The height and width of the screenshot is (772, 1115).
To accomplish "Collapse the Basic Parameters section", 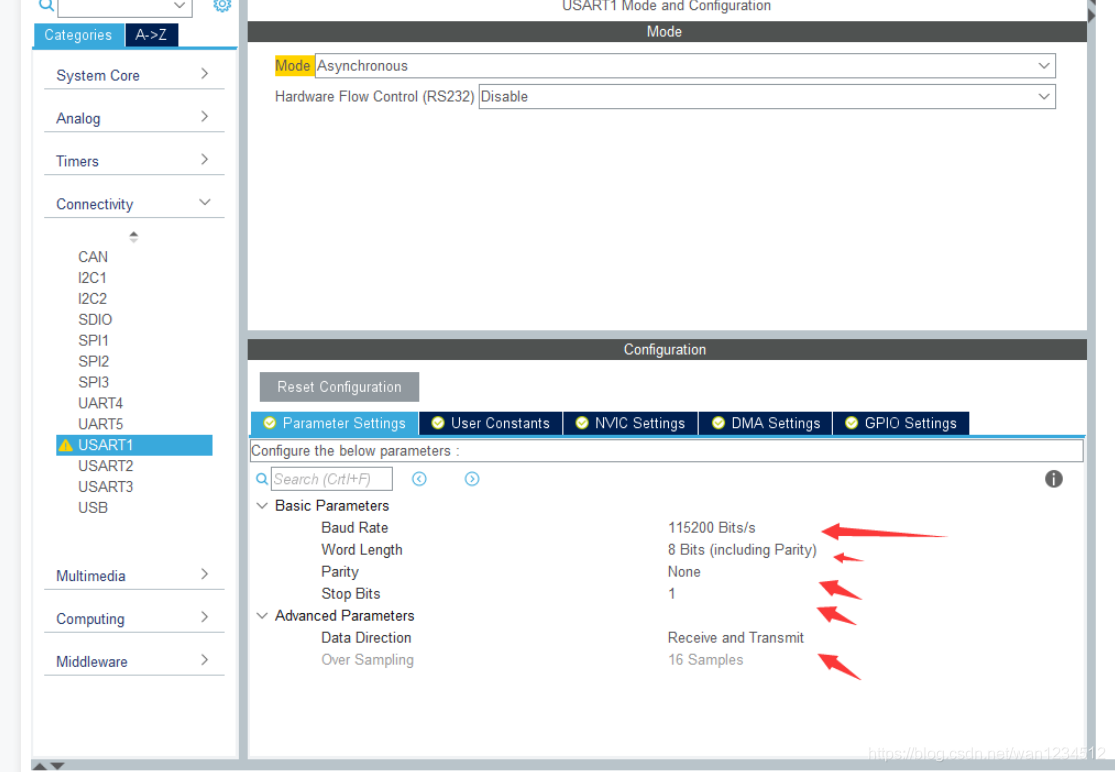I will tap(262, 506).
